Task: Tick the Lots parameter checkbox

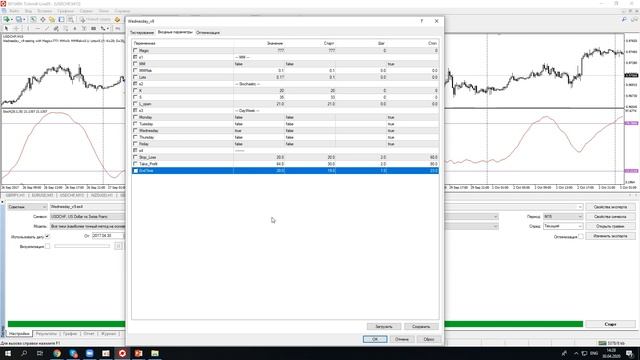Action: pos(135,77)
